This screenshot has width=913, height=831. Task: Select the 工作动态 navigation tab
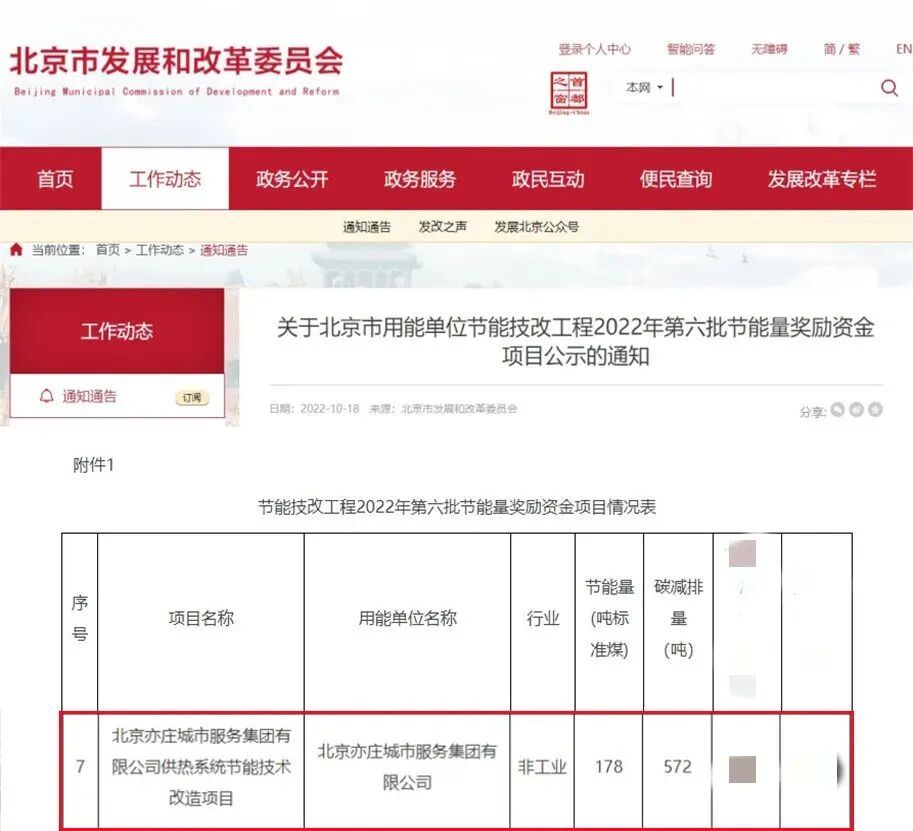pyautogui.click(x=165, y=179)
